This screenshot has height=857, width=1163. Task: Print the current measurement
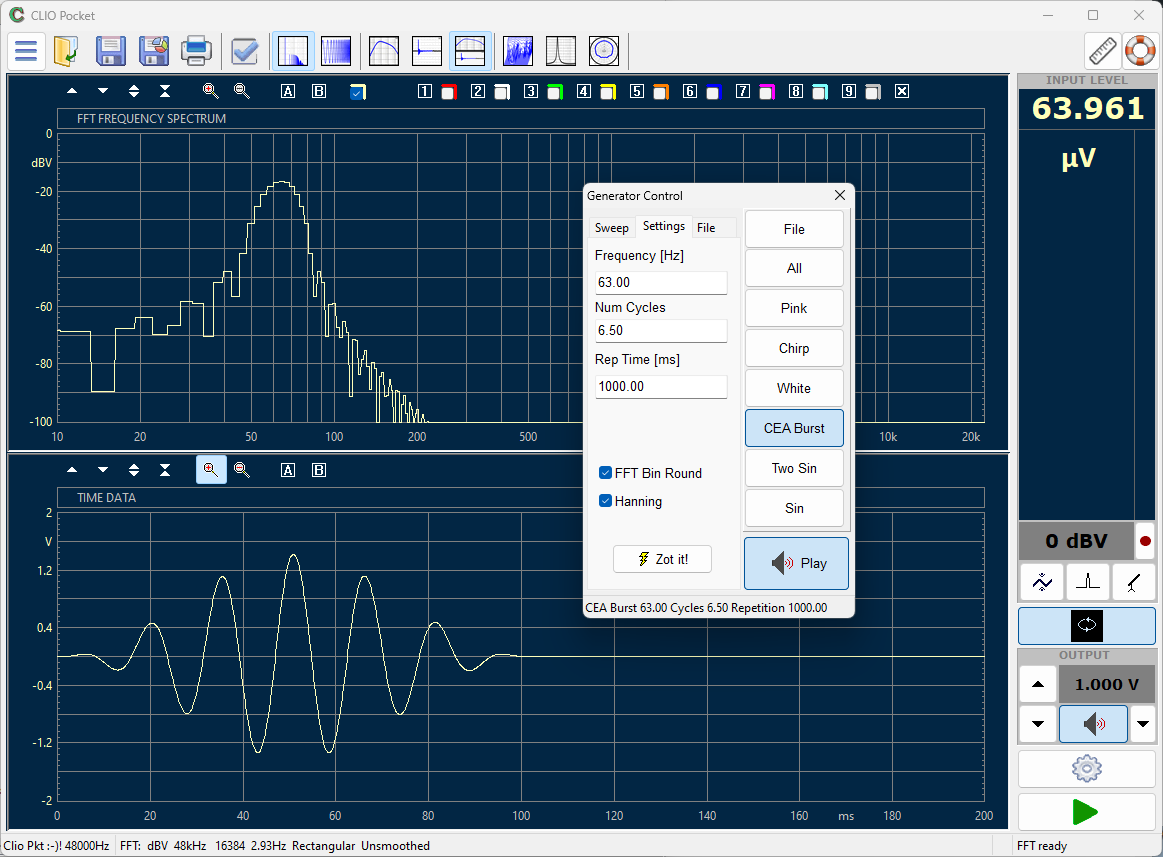pyautogui.click(x=197, y=51)
